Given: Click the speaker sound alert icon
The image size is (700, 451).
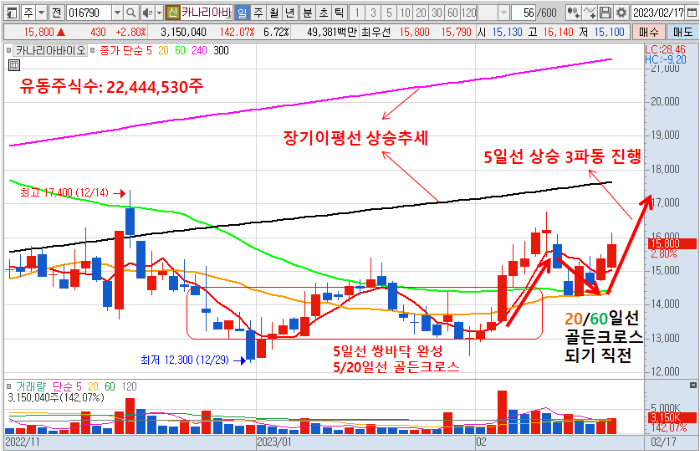Looking at the screenshot, I should (x=146, y=13).
